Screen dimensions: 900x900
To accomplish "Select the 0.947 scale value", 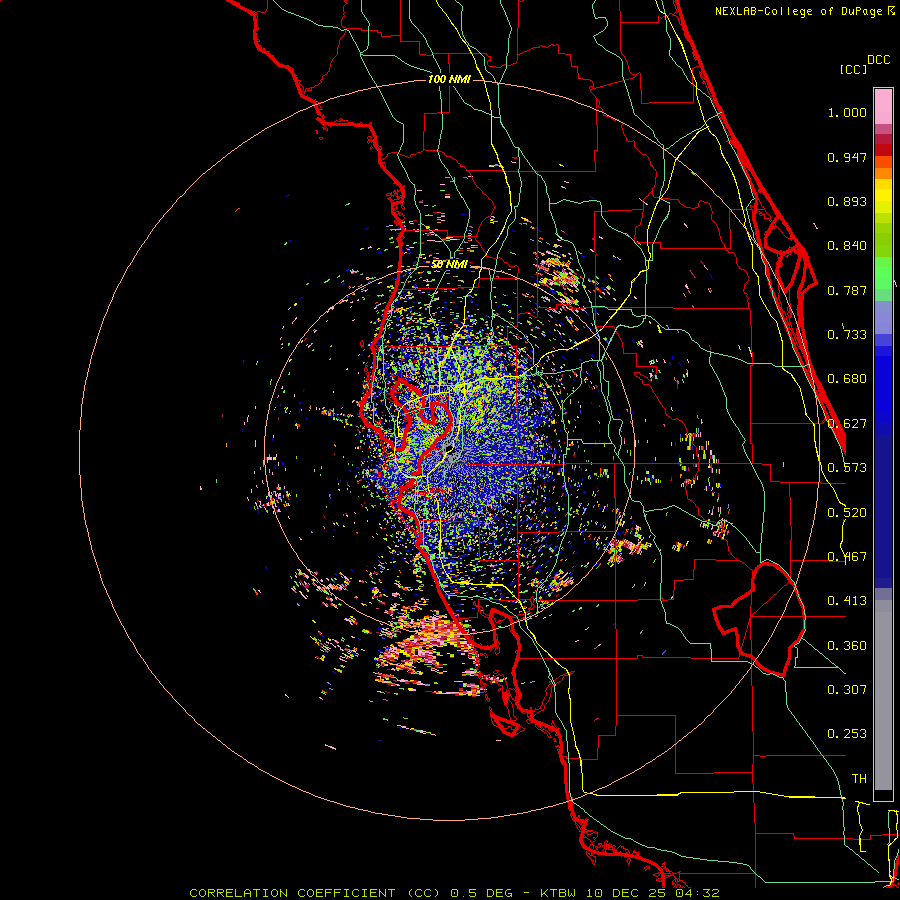I will point(847,157).
